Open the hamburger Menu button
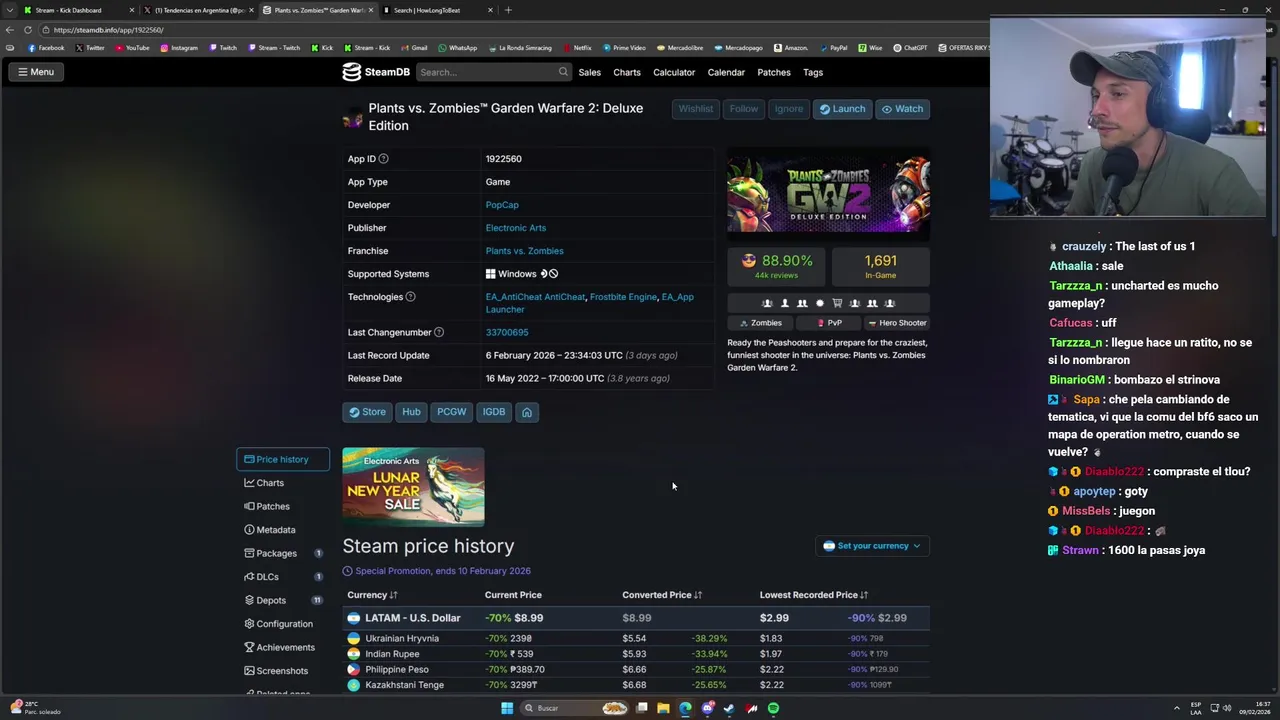 36,72
